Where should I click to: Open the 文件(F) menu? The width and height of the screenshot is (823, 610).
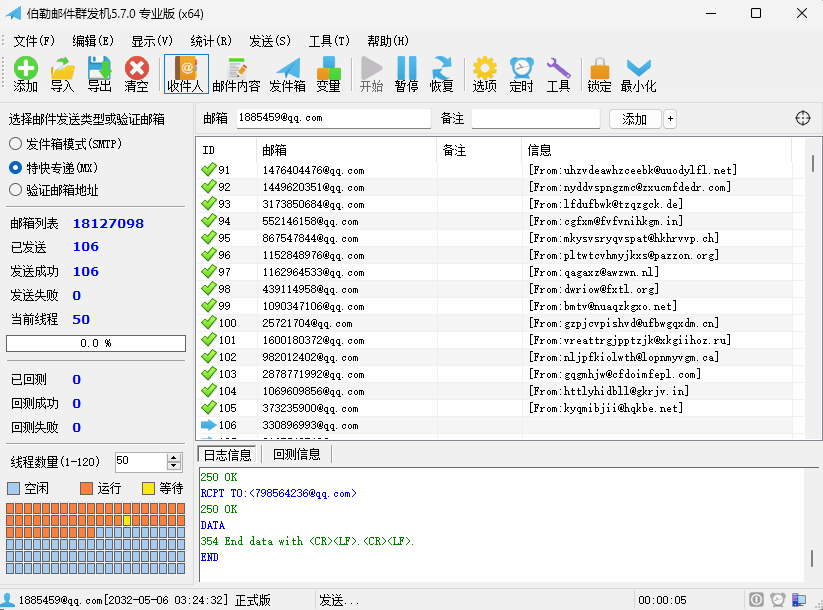click(x=34, y=41)
